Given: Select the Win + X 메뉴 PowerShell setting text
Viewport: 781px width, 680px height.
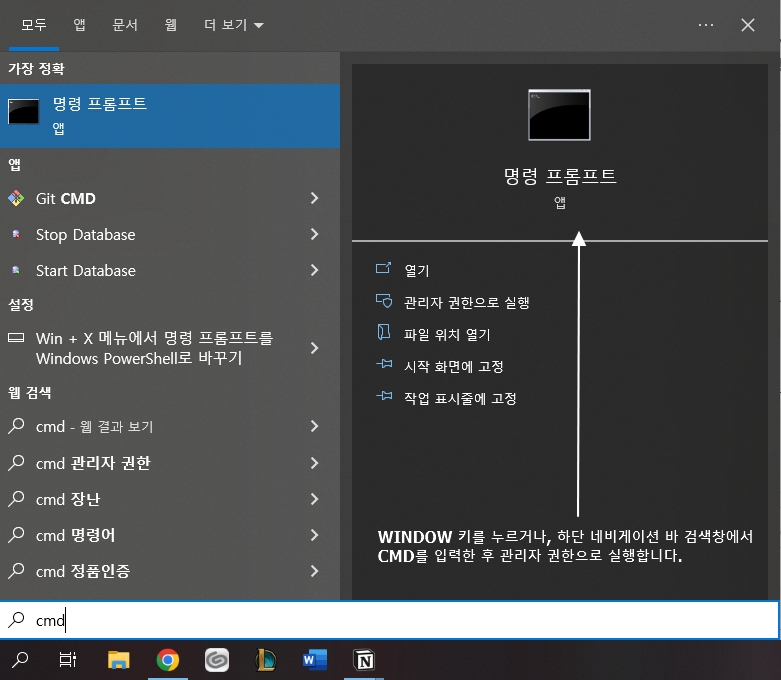Looking at the screenshot, I should click(x=154, y=348).
